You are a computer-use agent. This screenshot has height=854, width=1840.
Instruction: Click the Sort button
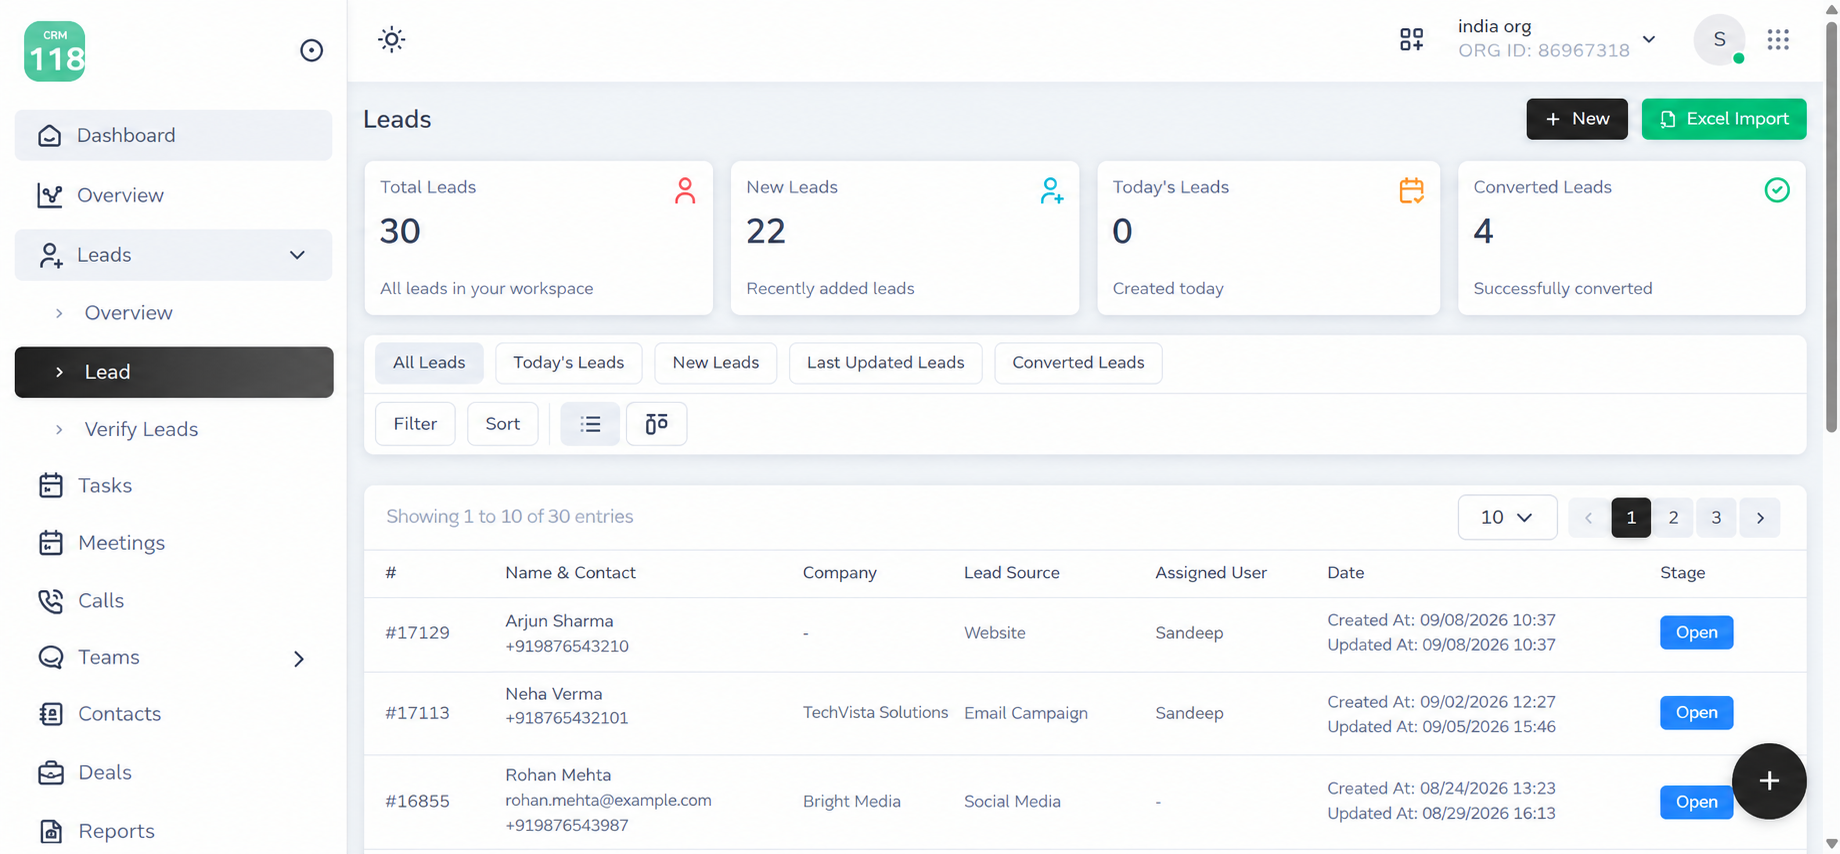(x=503, y=424)
